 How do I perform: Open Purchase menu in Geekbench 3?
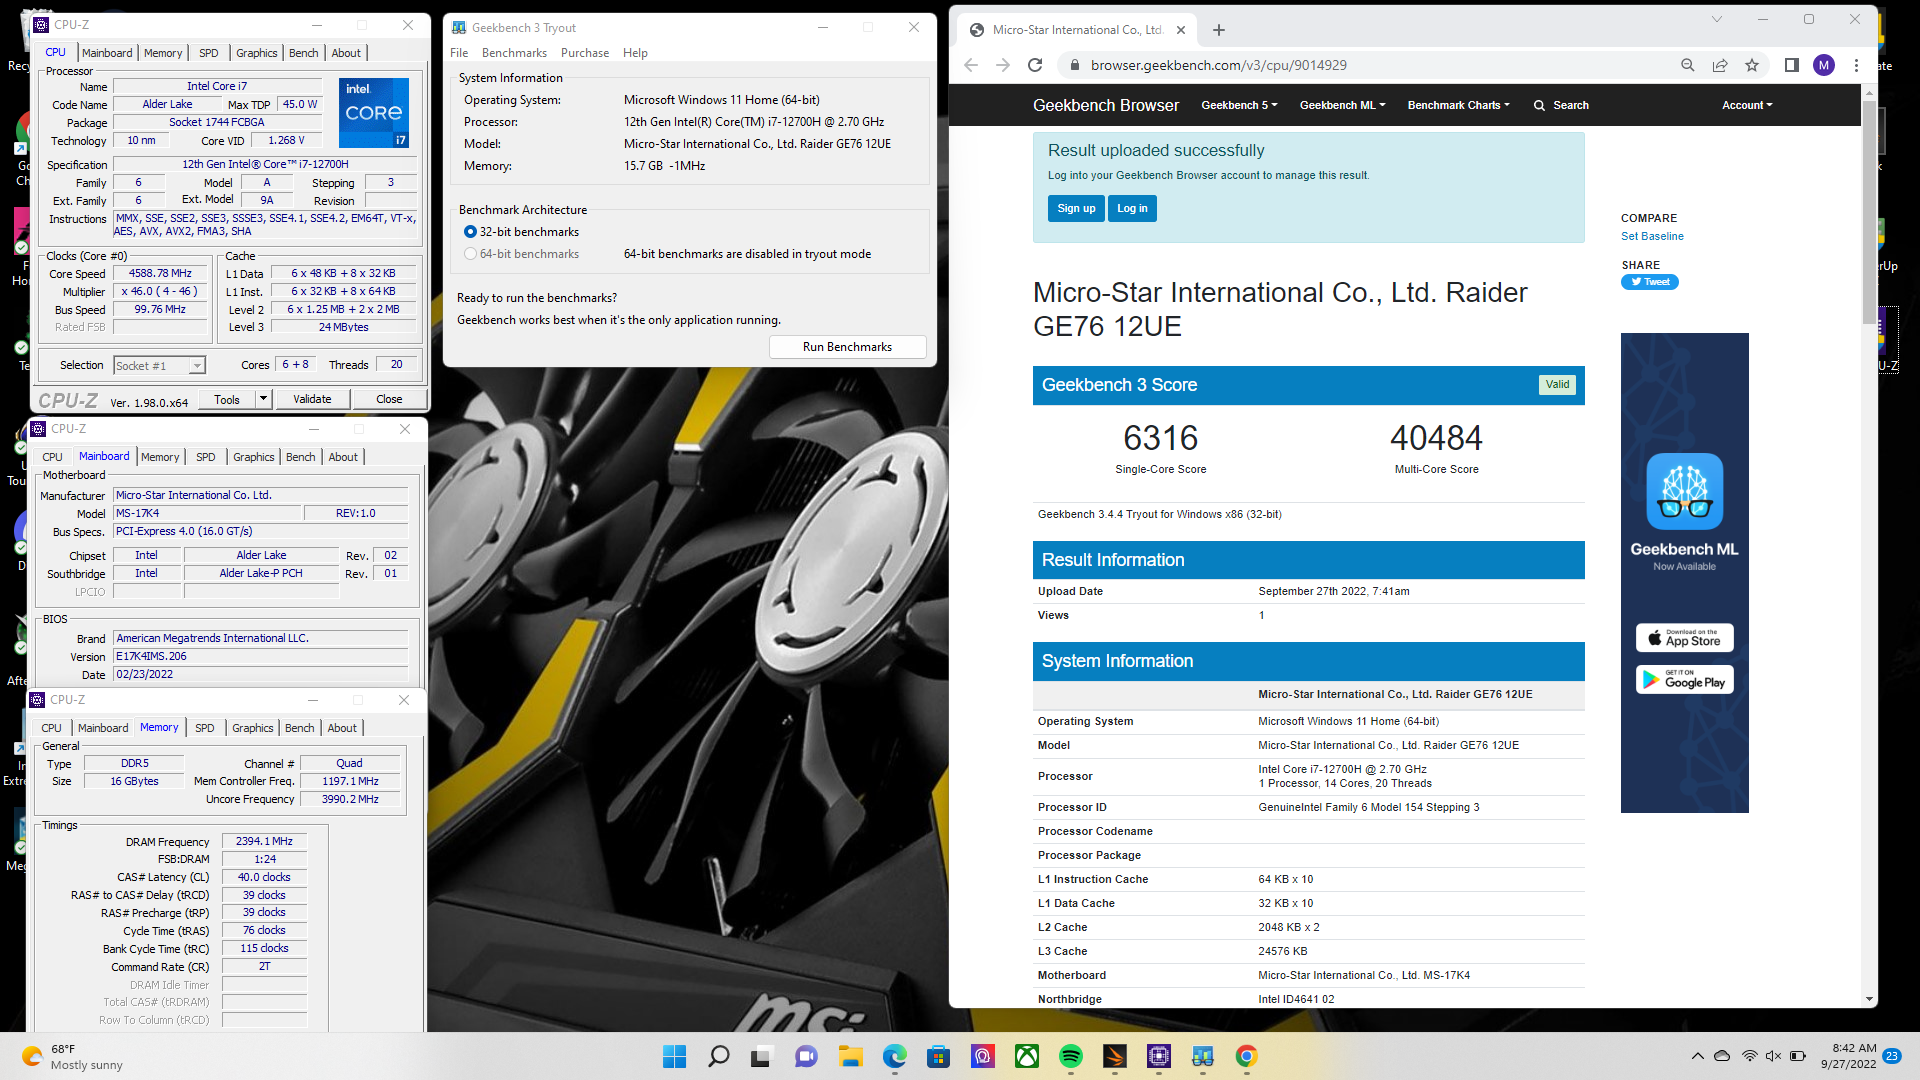[585, 53]
